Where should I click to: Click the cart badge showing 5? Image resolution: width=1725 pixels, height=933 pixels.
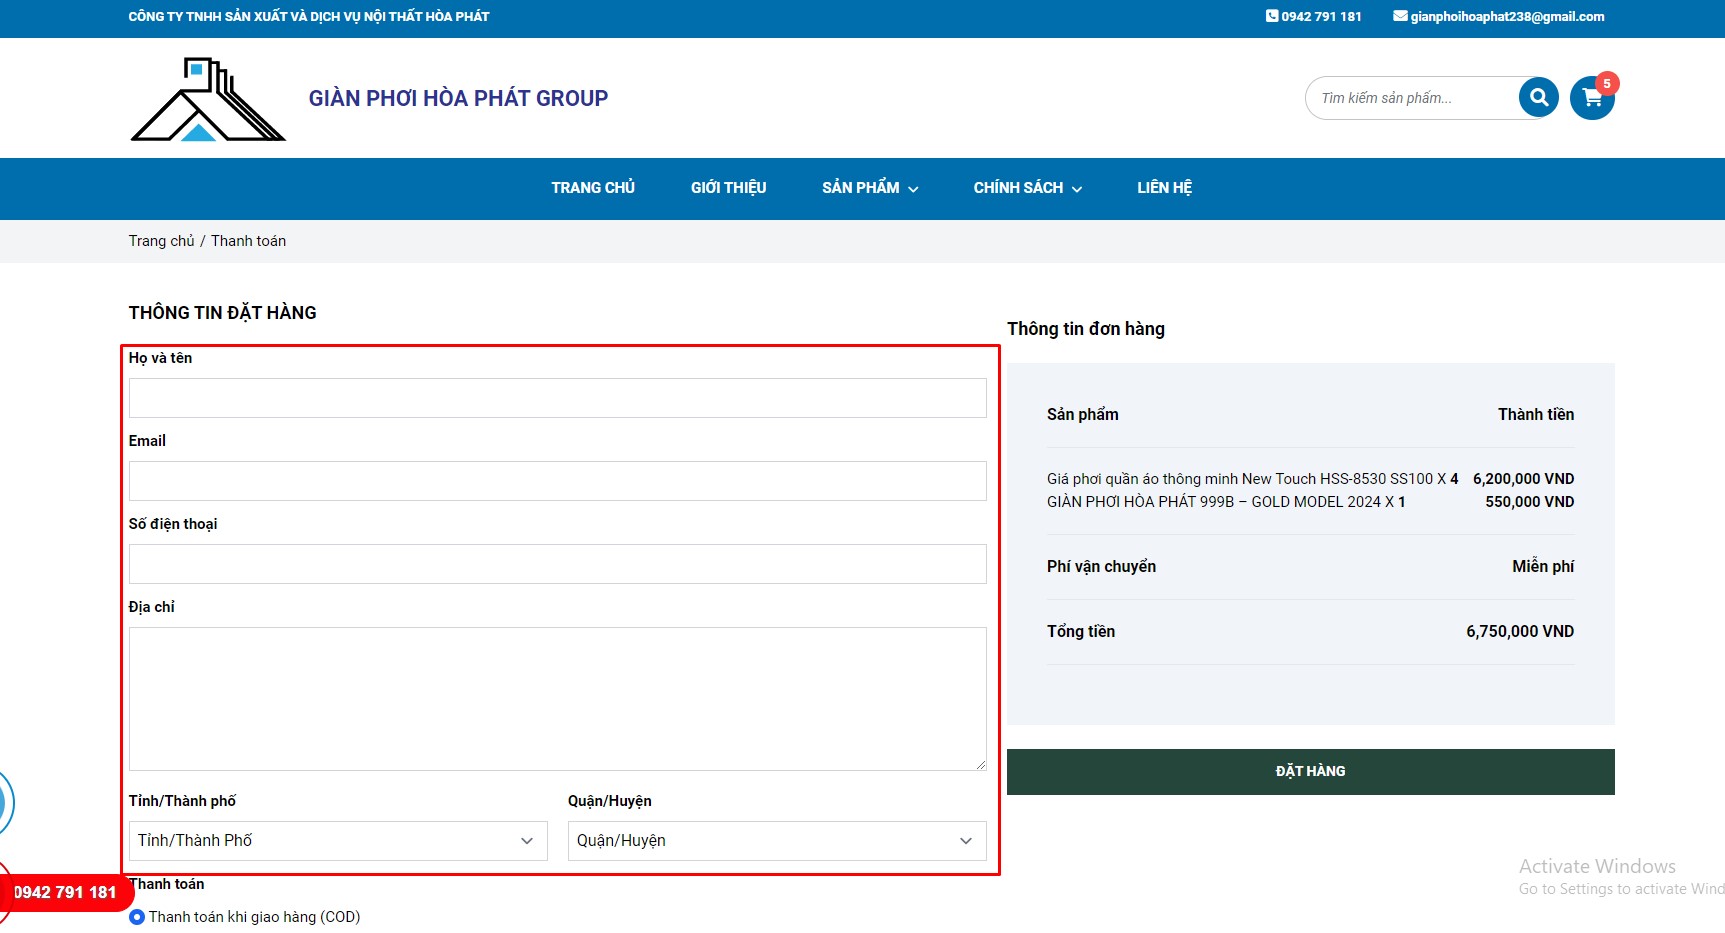[x=1606, y=83]
